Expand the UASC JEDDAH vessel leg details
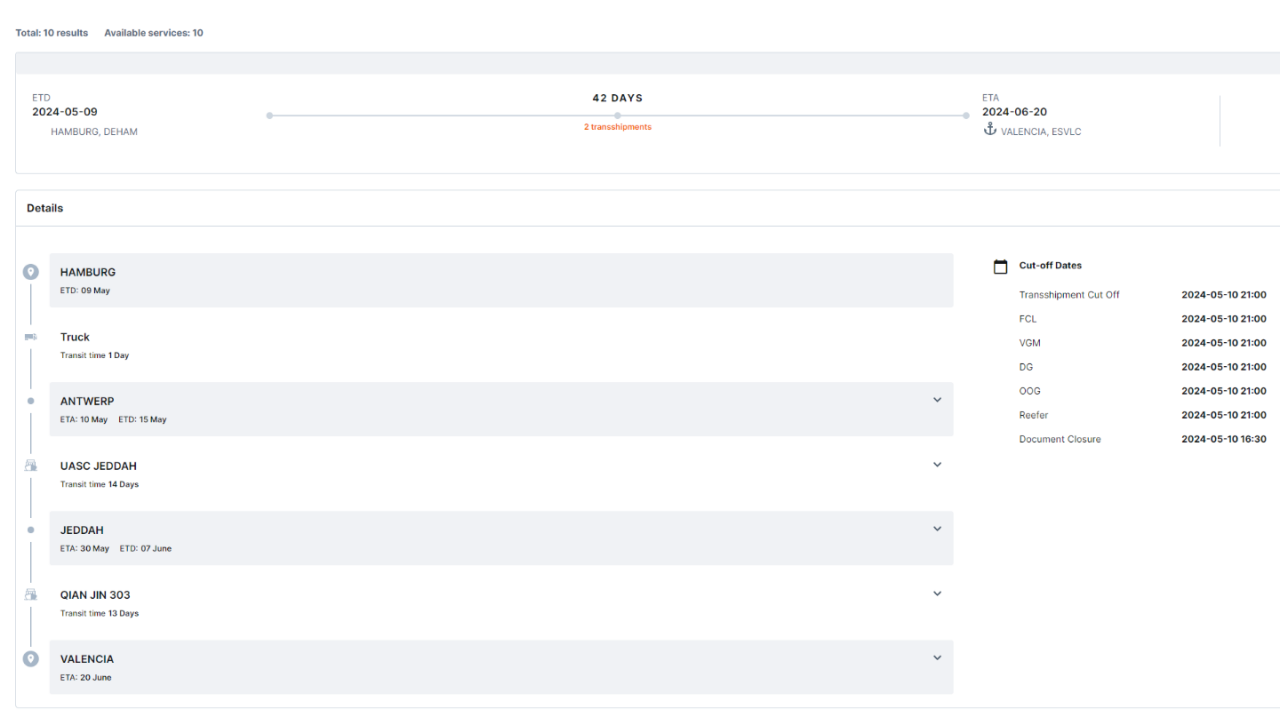1280x717 pixels. click(x=937, y=464)
